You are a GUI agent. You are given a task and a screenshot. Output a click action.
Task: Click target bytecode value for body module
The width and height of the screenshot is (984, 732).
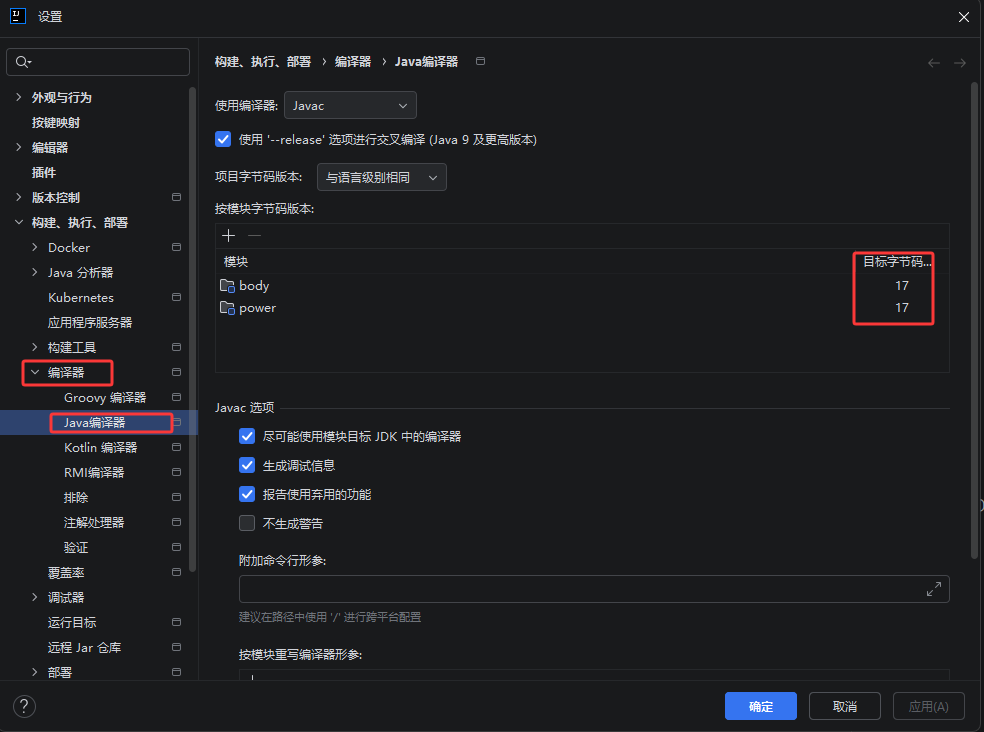point(902,286)
